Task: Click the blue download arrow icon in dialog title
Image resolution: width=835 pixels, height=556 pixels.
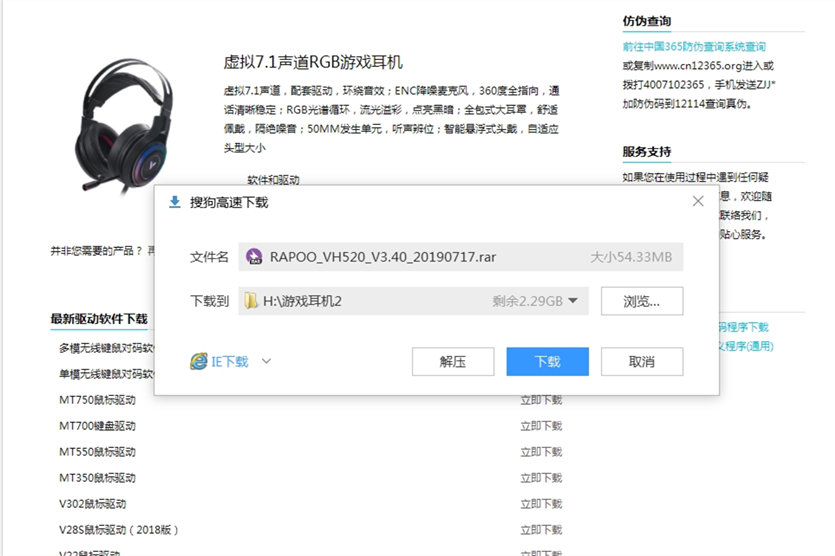Action: [174, 202]
